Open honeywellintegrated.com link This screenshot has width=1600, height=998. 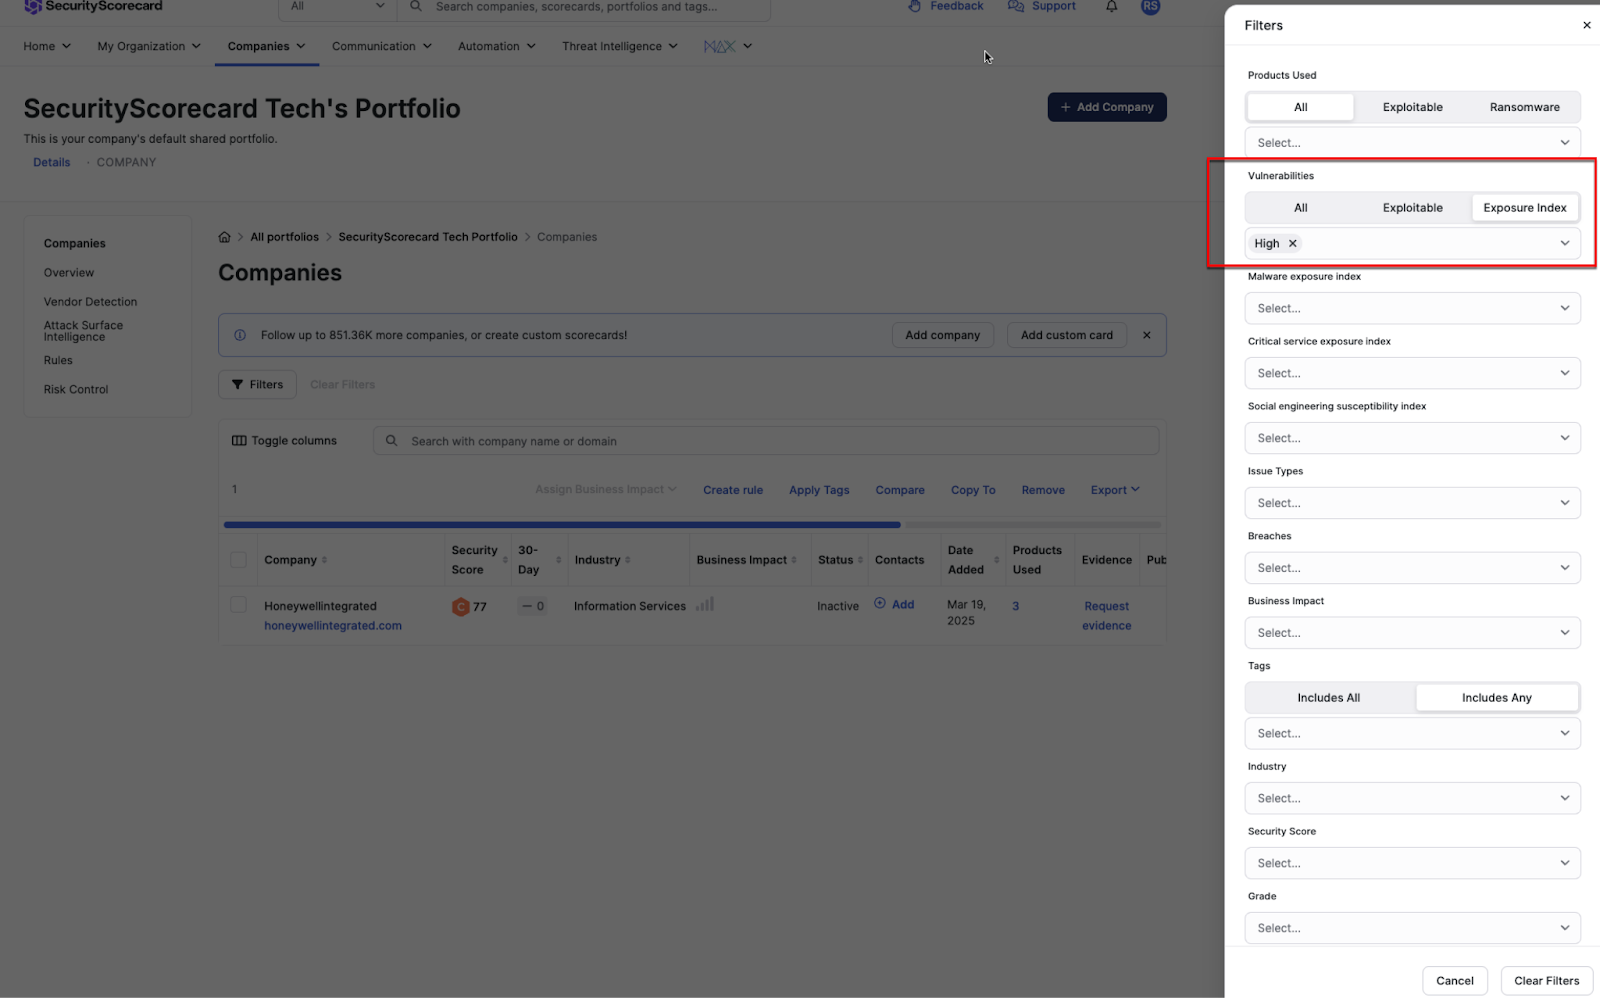333,626
